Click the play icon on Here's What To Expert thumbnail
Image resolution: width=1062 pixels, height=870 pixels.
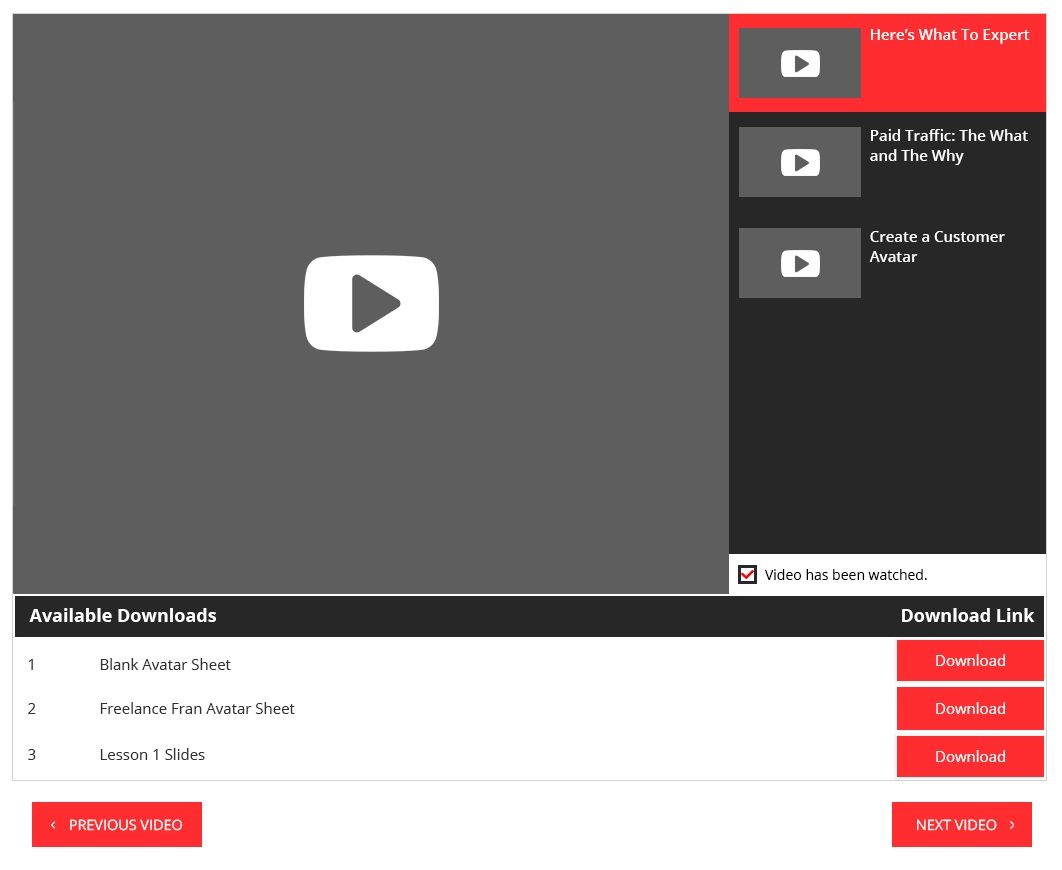[x=799, y=63]
